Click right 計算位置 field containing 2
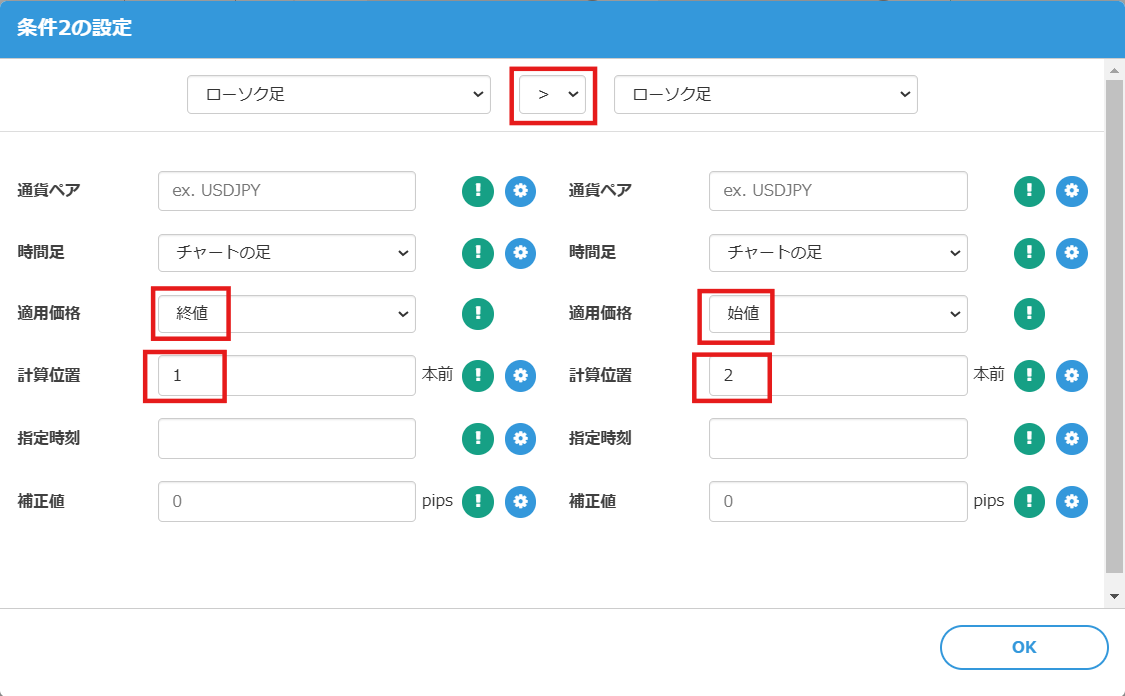This screenshot has height=696, width=1125. (x=838, y=376)
